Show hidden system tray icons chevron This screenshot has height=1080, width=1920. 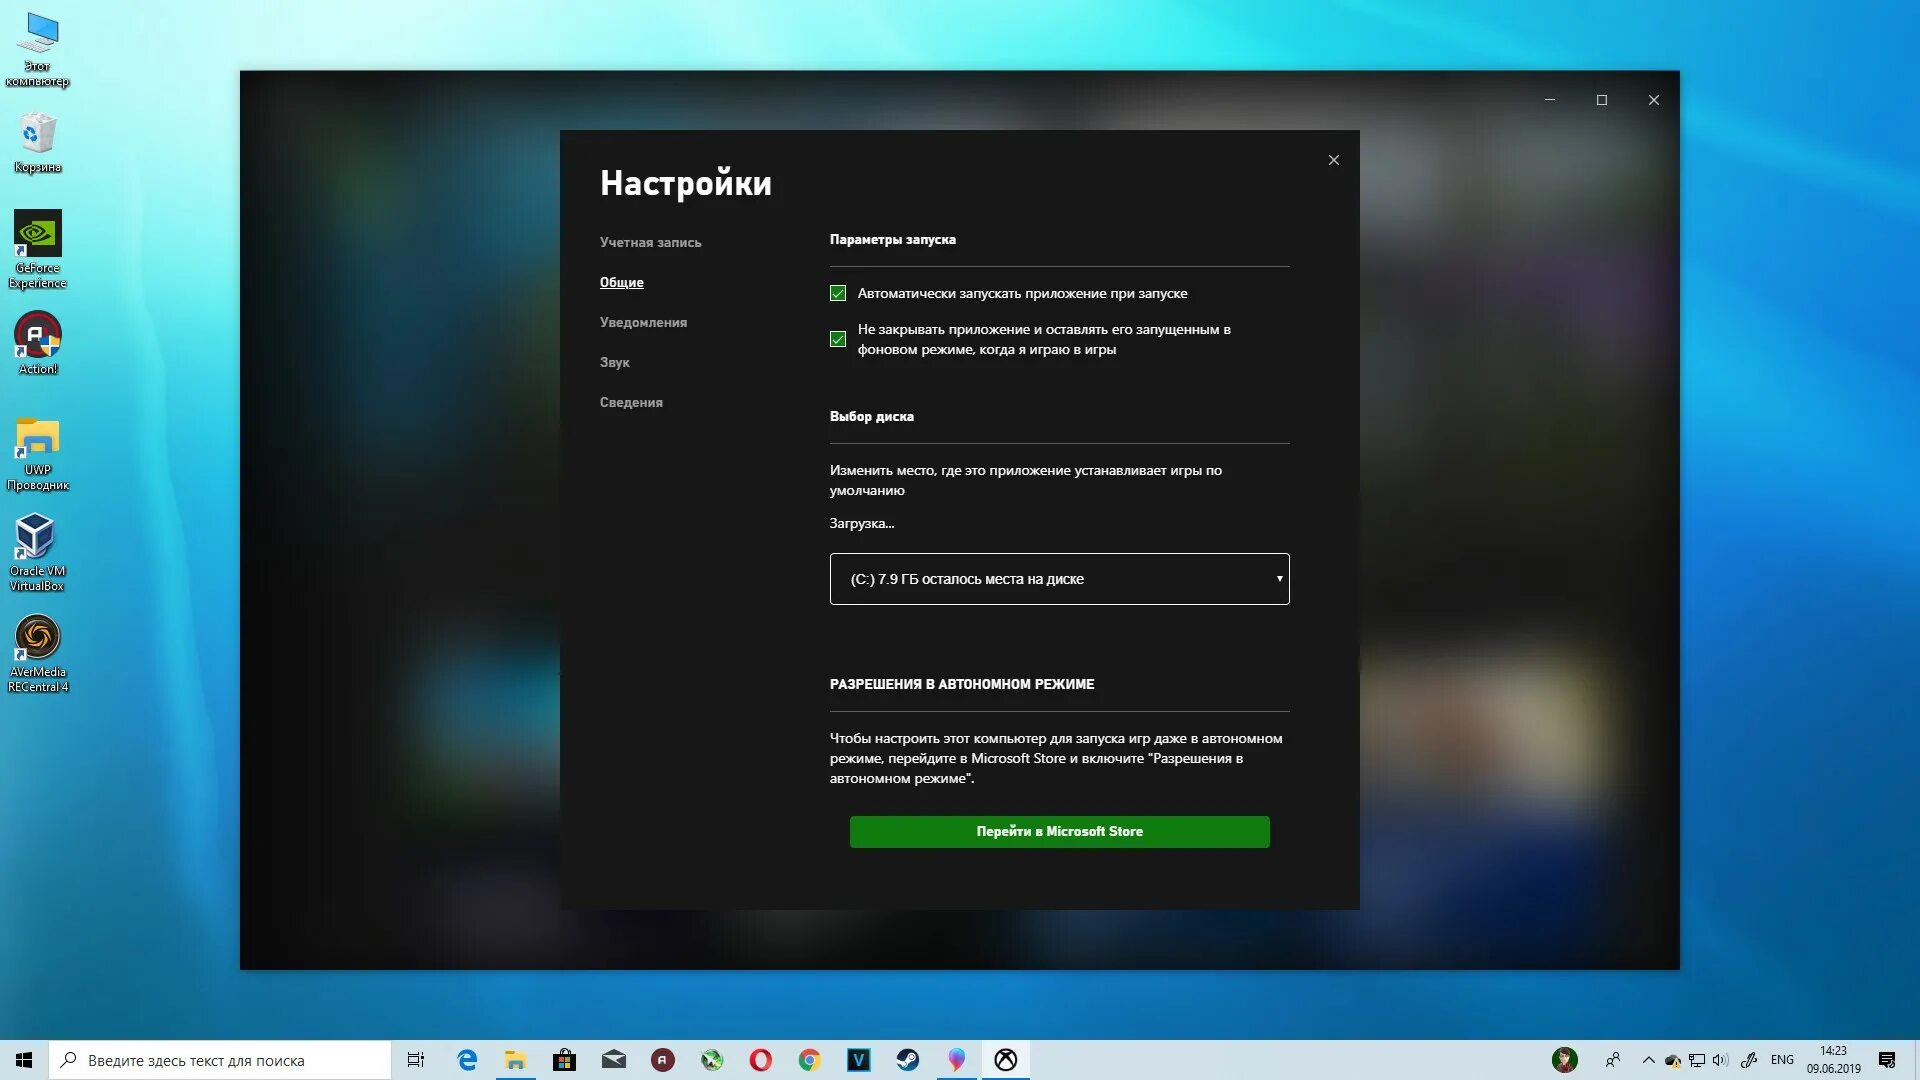(1648, 1060)
